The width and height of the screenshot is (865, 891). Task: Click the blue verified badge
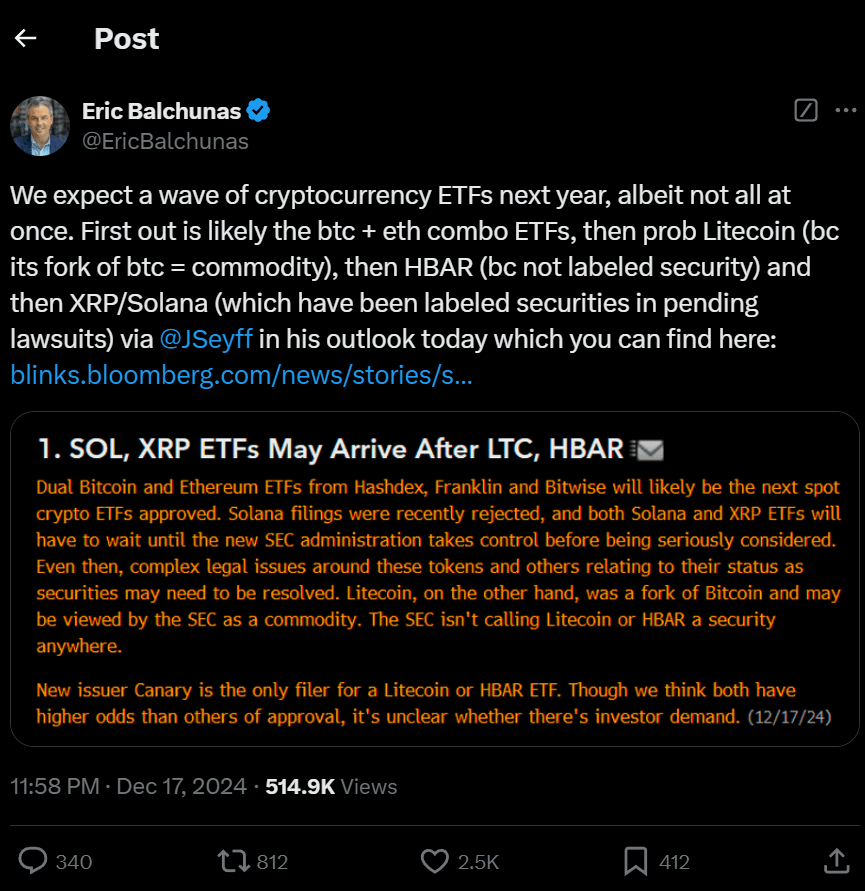[x=259, y=110]
